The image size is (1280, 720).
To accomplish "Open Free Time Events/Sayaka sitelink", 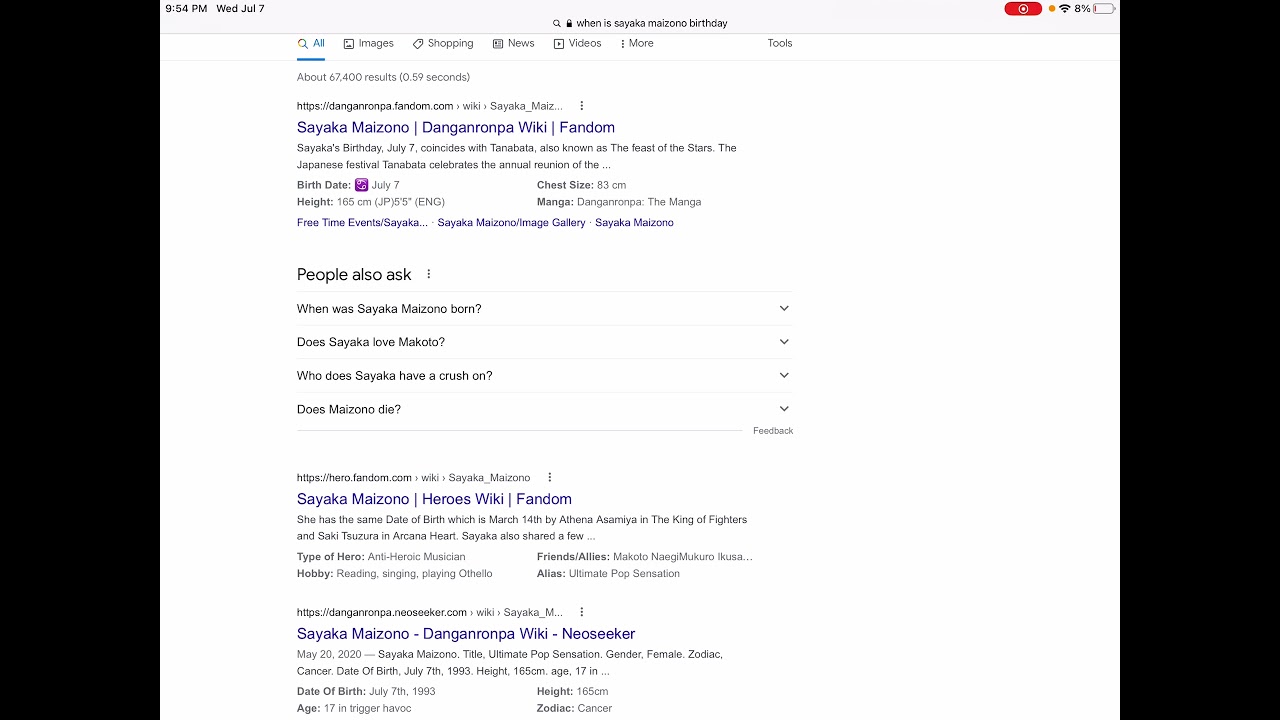I will 362,223.
